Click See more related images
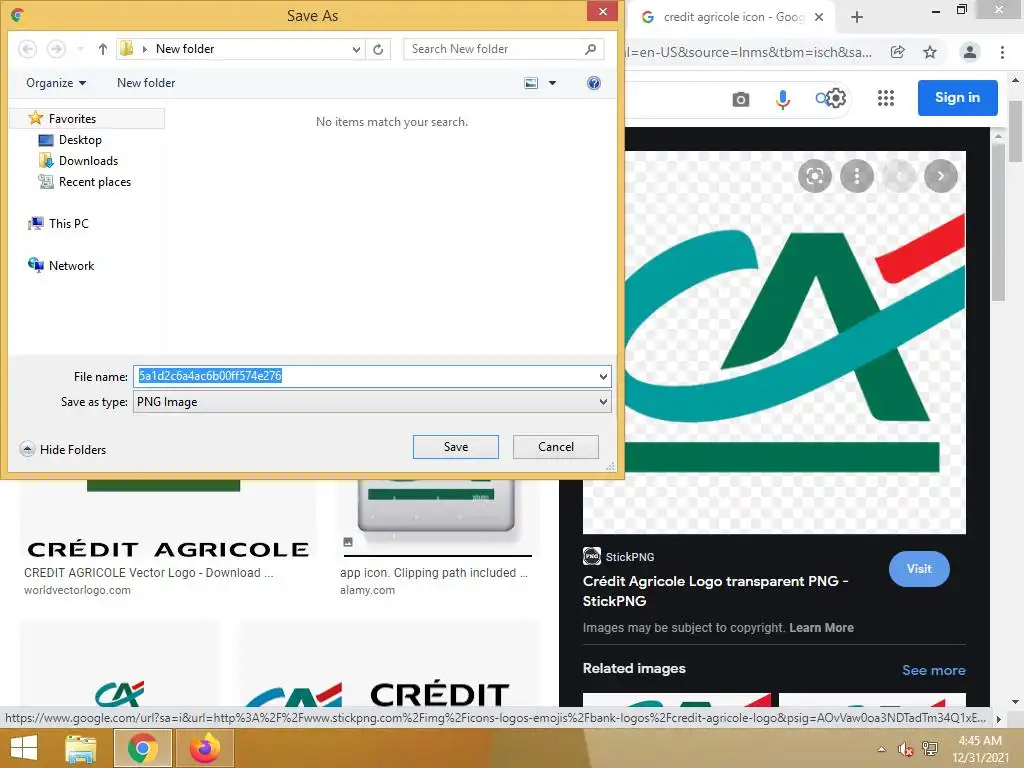The height and width of the screenshot is (768, 1024). 933,670
